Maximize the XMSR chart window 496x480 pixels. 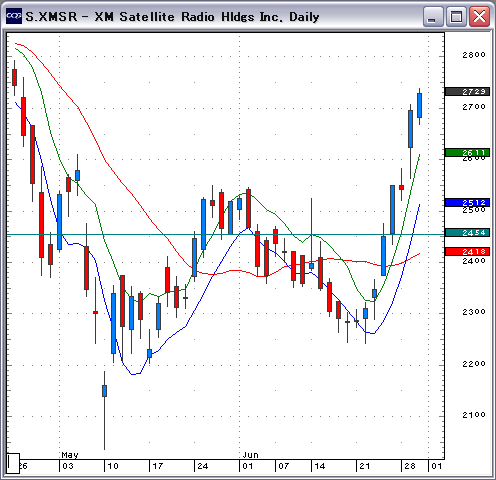[456, 16]
